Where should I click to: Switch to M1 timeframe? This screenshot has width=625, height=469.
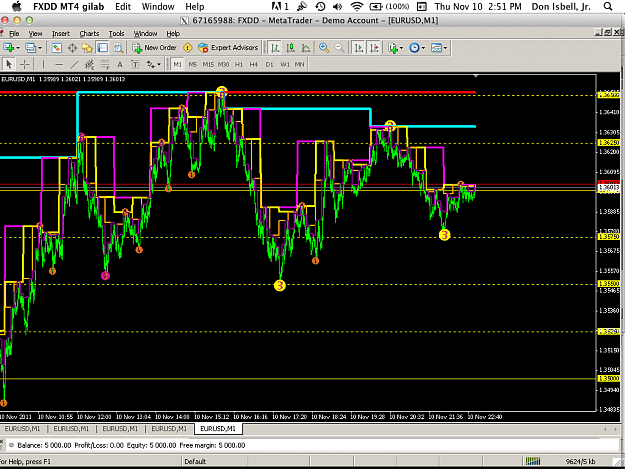pos(177,64)
